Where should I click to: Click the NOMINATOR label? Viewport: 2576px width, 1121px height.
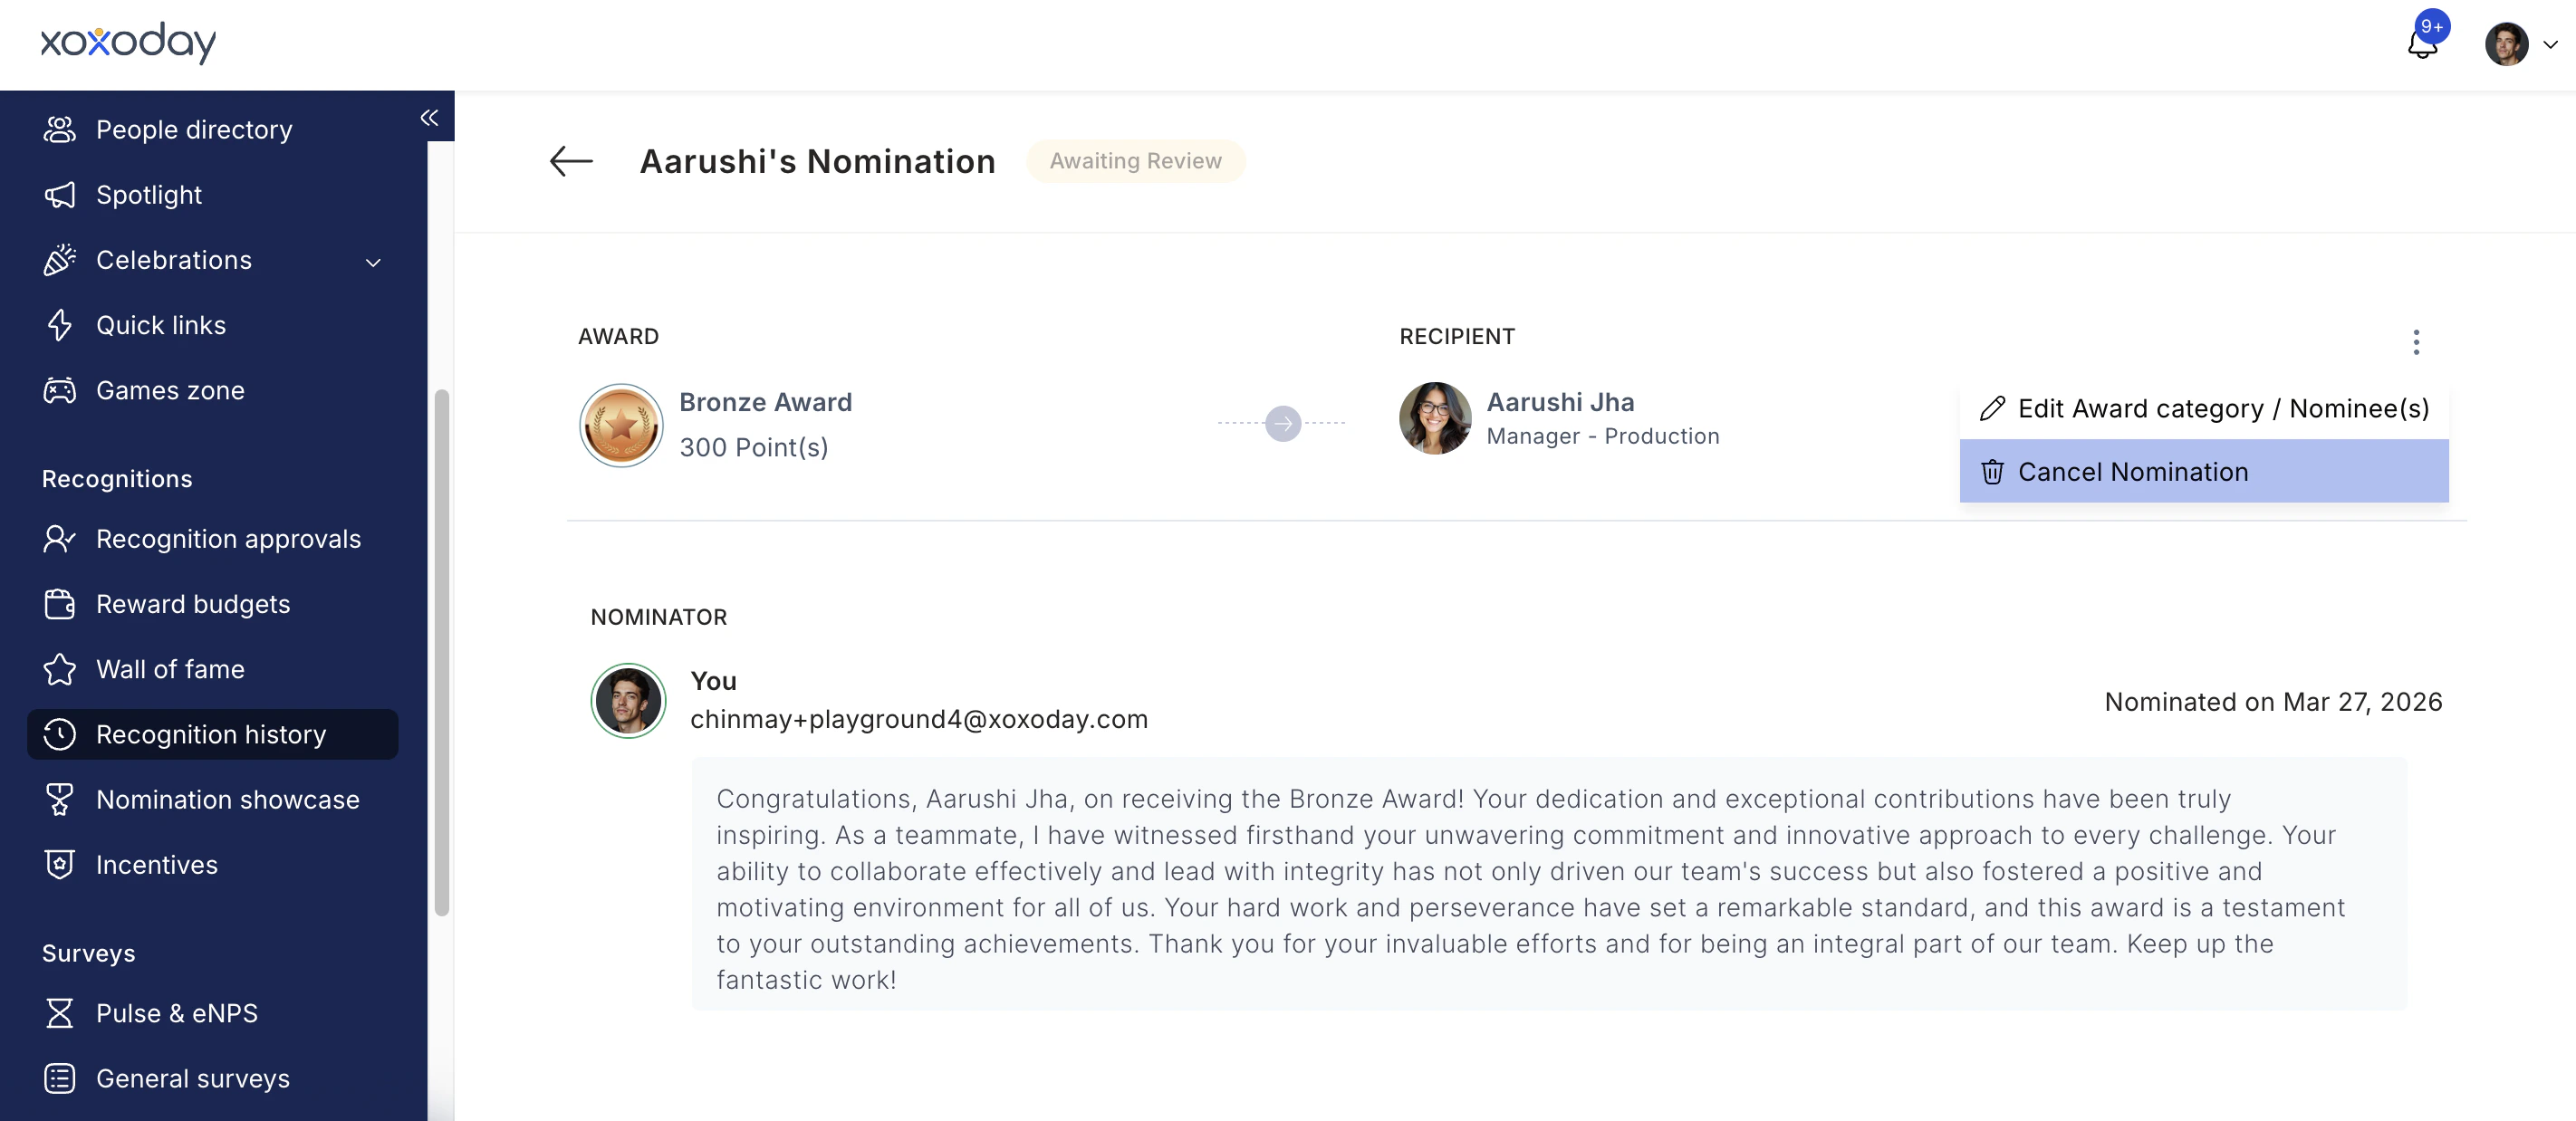659,617
